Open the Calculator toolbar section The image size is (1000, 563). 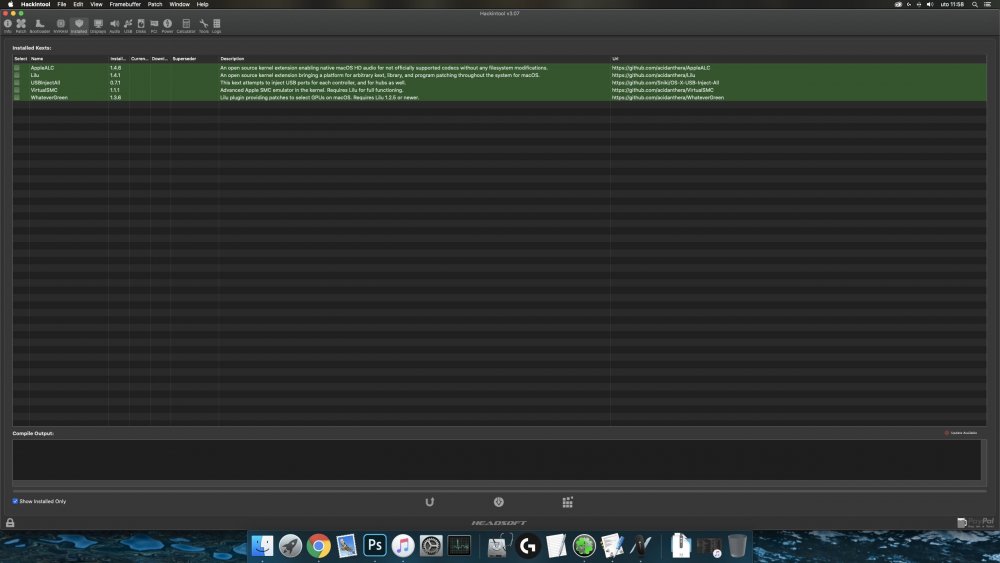tap(186, 26)
